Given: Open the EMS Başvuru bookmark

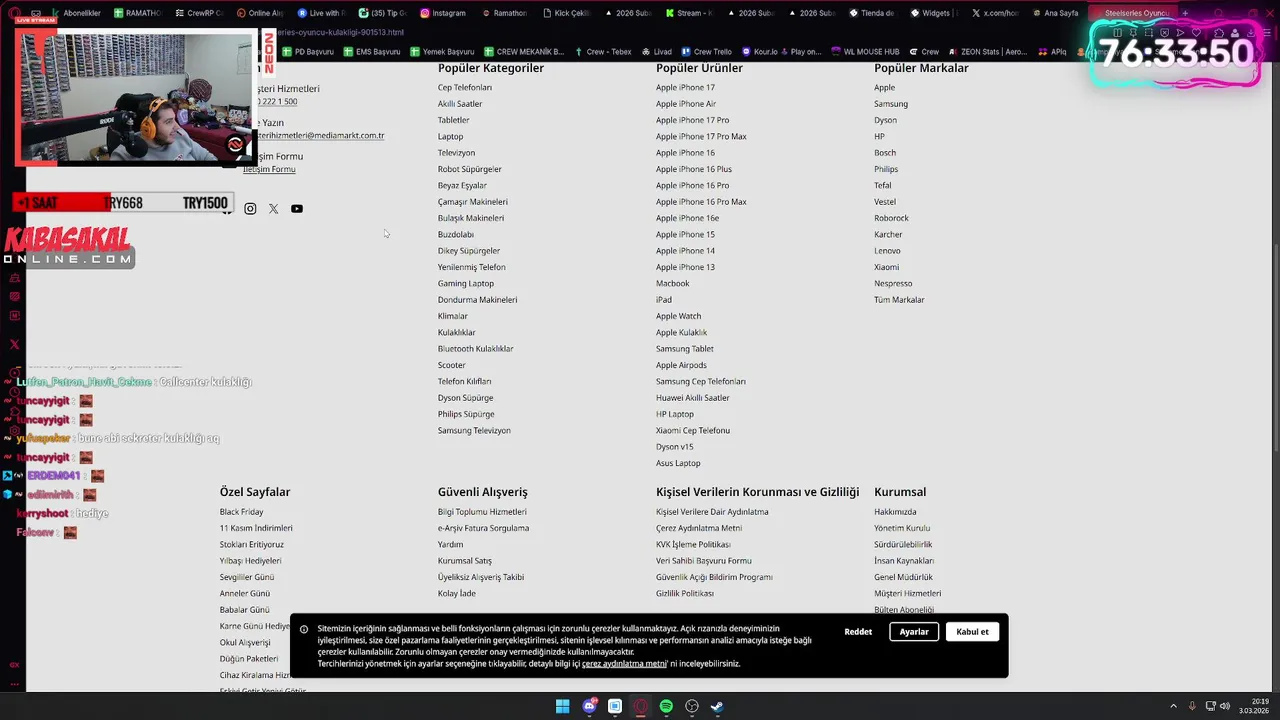Looking at the screenshot, I should 371,52.
